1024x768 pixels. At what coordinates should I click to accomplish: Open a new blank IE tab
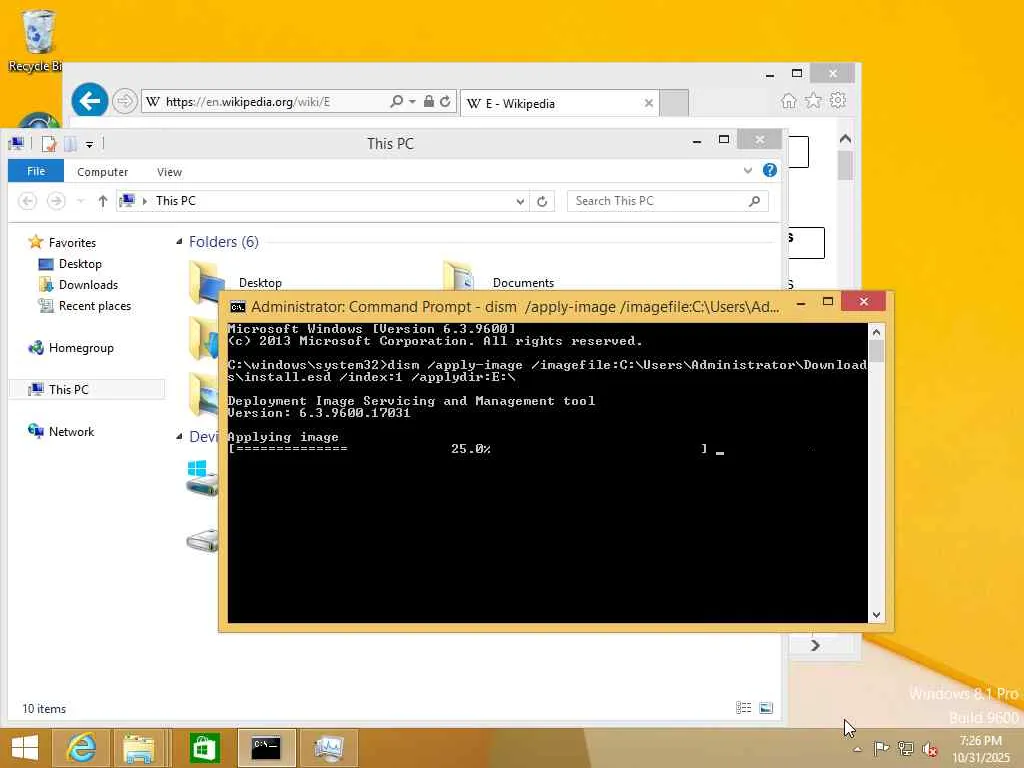(x=674, y=103)
